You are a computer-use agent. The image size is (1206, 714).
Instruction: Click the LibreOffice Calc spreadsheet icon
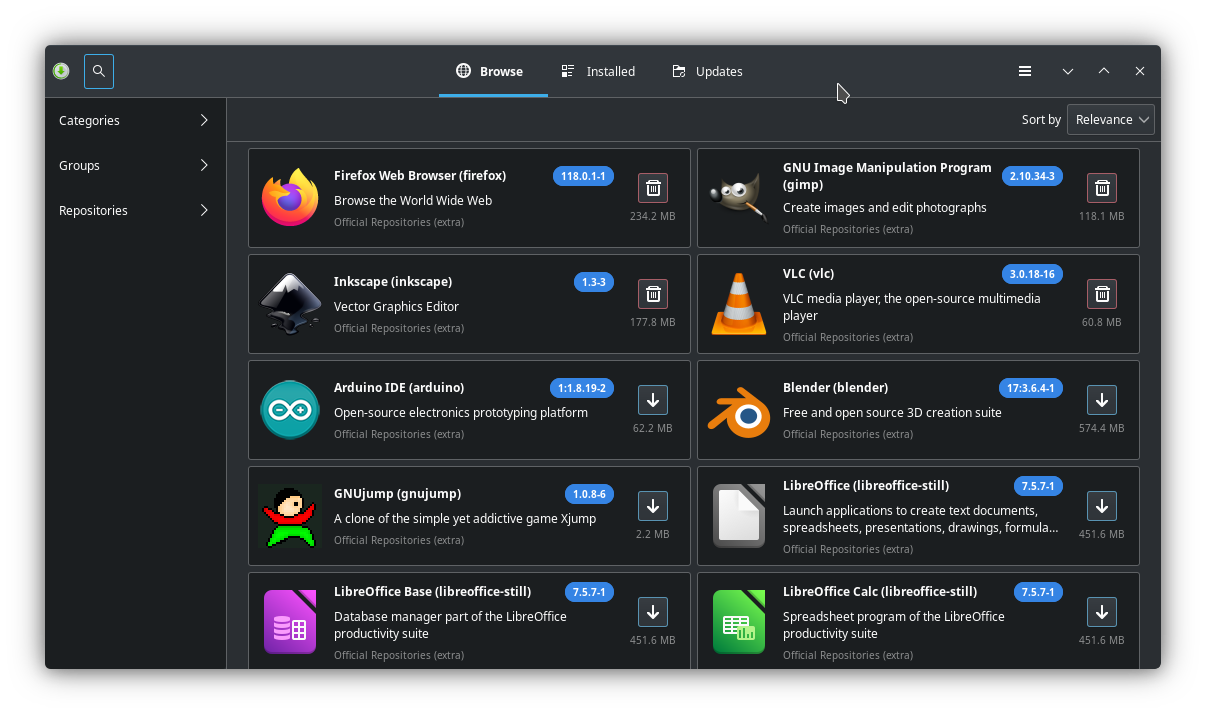[739, 622]
